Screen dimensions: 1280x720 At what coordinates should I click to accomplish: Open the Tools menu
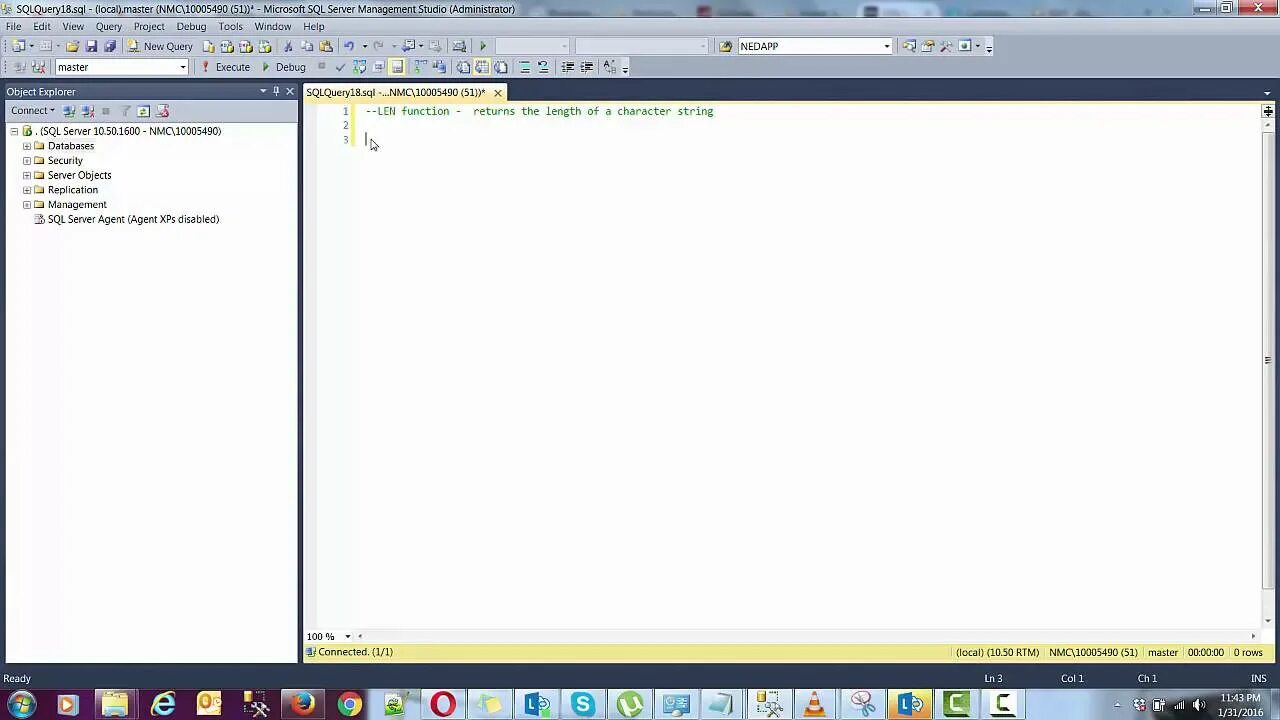[x=230, y=27]
